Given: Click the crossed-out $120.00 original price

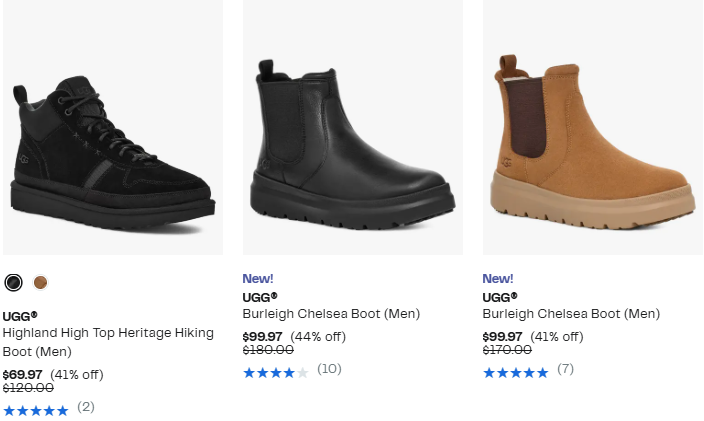Looking at the screenshot, I should 28,388.
